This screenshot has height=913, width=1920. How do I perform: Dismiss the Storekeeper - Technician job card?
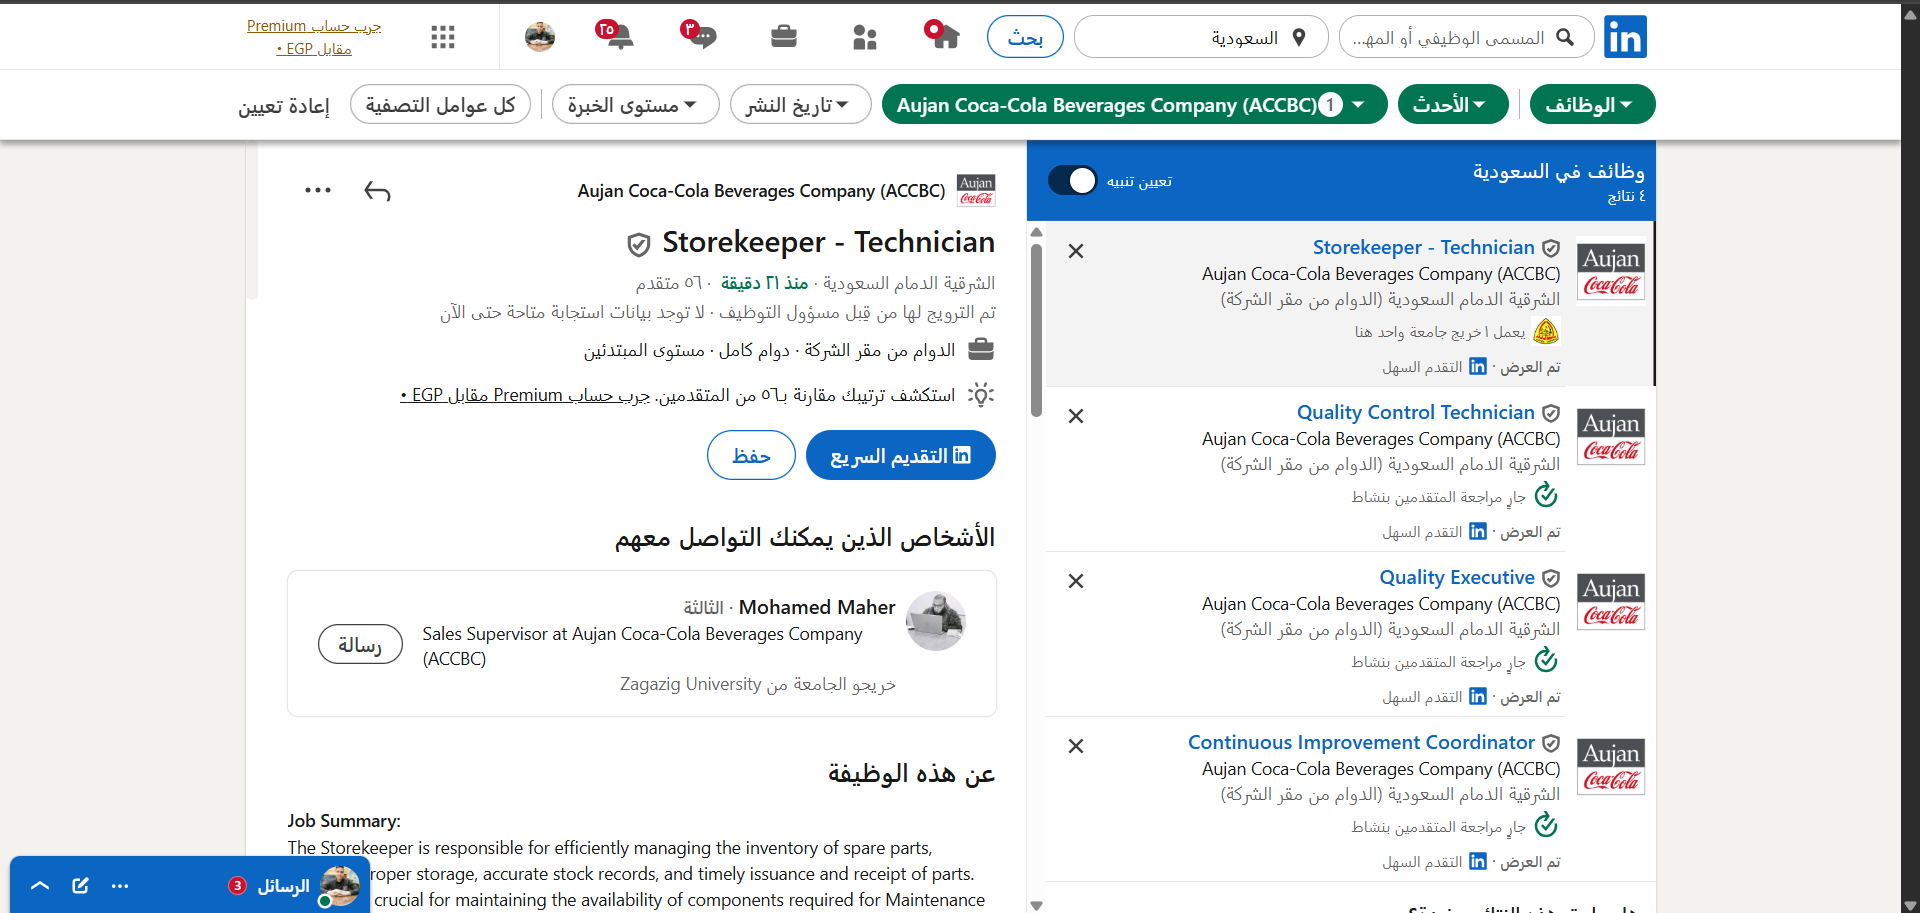point(1076,251)
